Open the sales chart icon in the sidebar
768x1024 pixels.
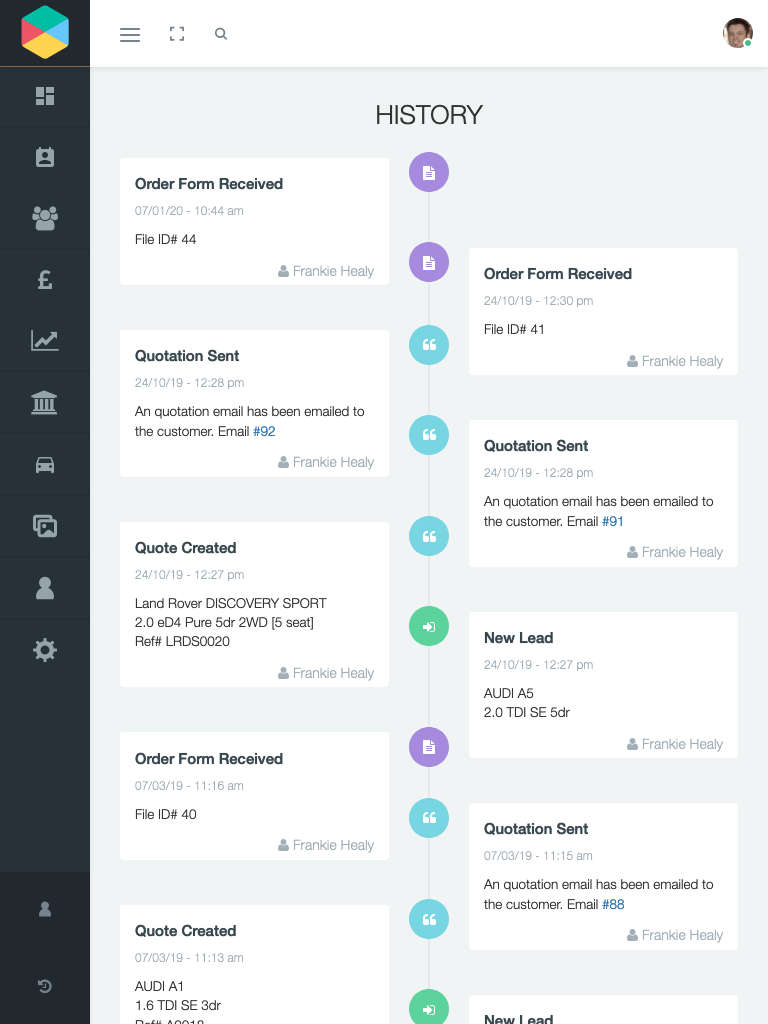[x=44, y=341]
